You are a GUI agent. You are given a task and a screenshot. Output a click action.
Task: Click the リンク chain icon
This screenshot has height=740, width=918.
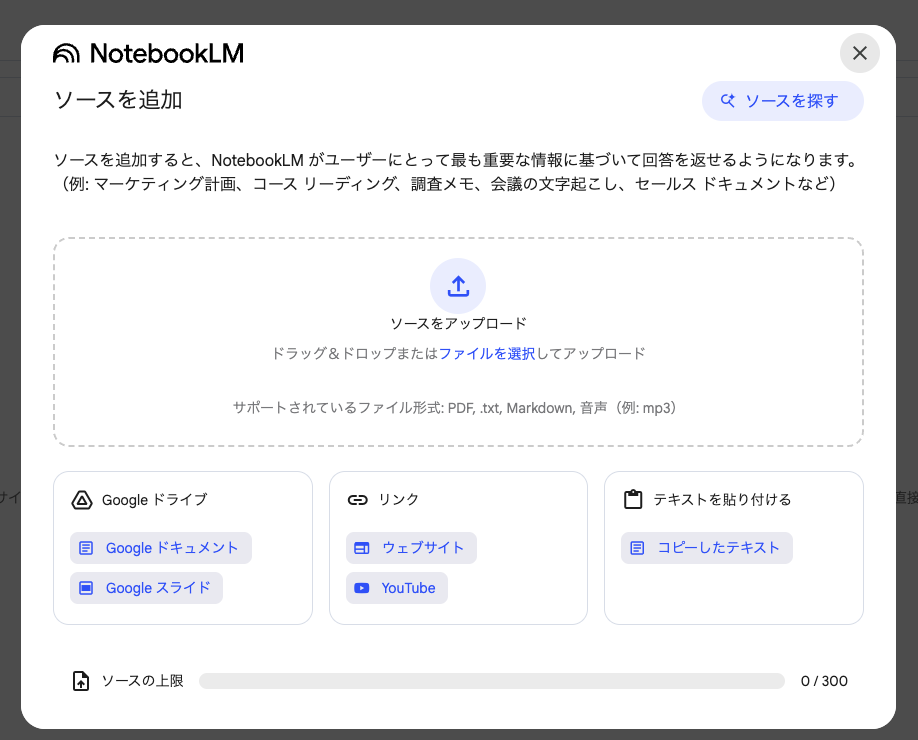click(x=358, y=500)
